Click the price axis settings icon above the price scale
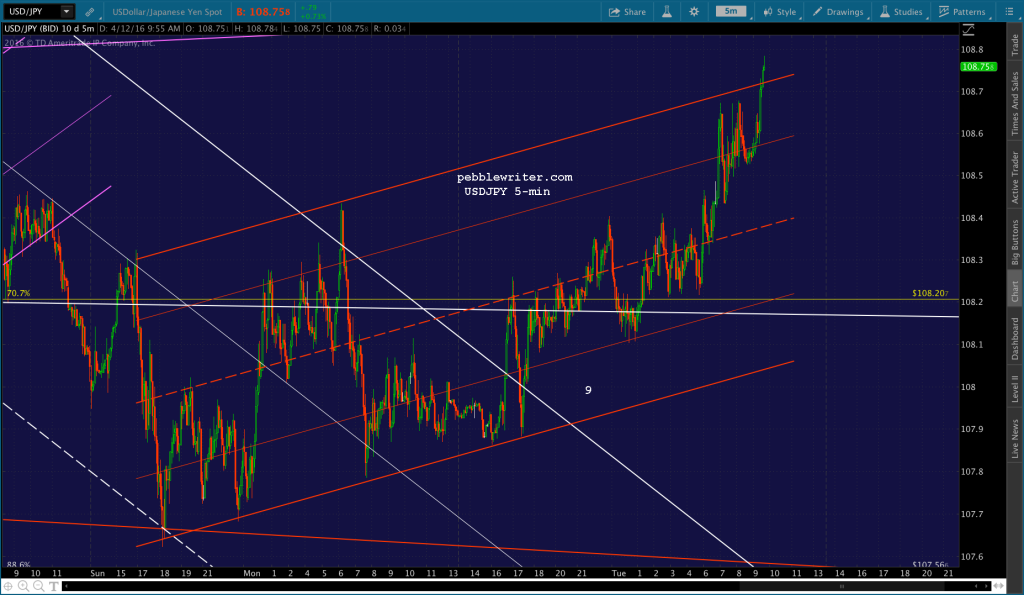This screenshot has width=1024, height=595. coord(968,30)
